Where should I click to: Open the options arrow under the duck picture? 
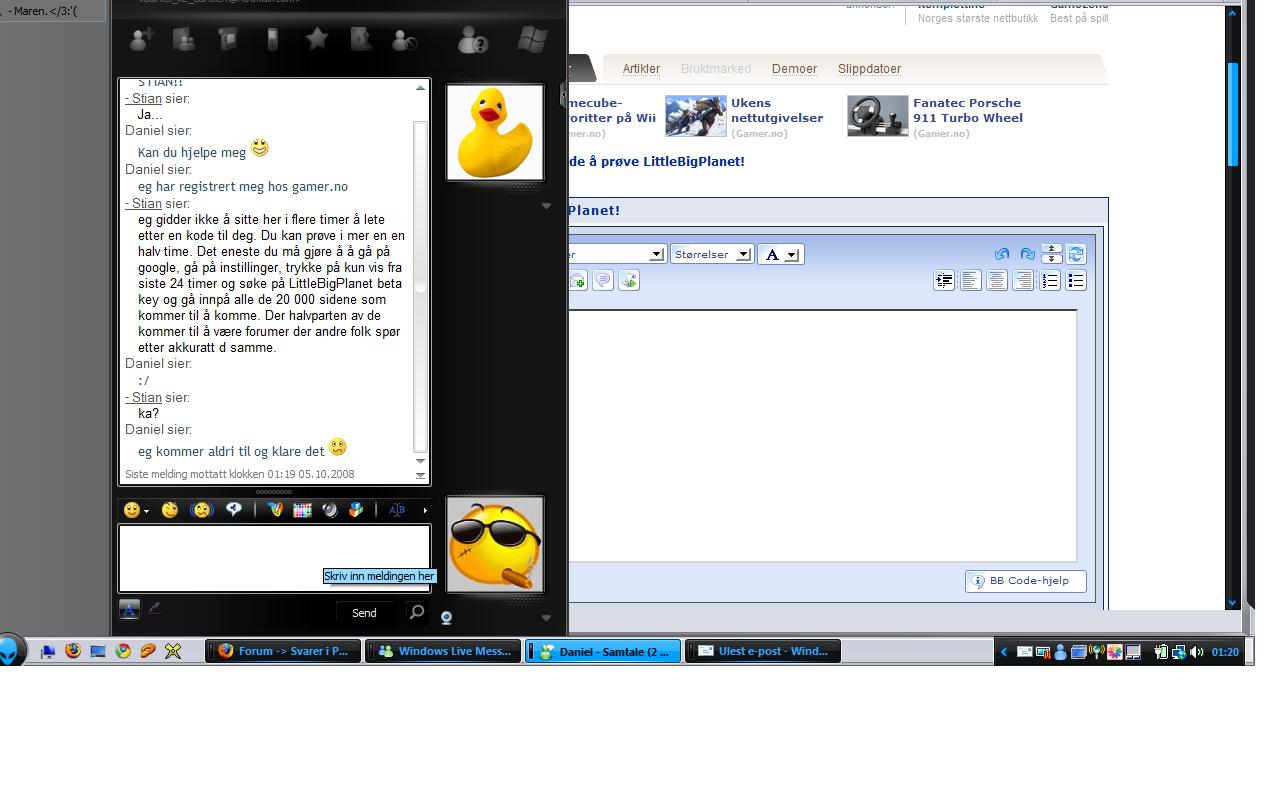click(x=546, y=206)
